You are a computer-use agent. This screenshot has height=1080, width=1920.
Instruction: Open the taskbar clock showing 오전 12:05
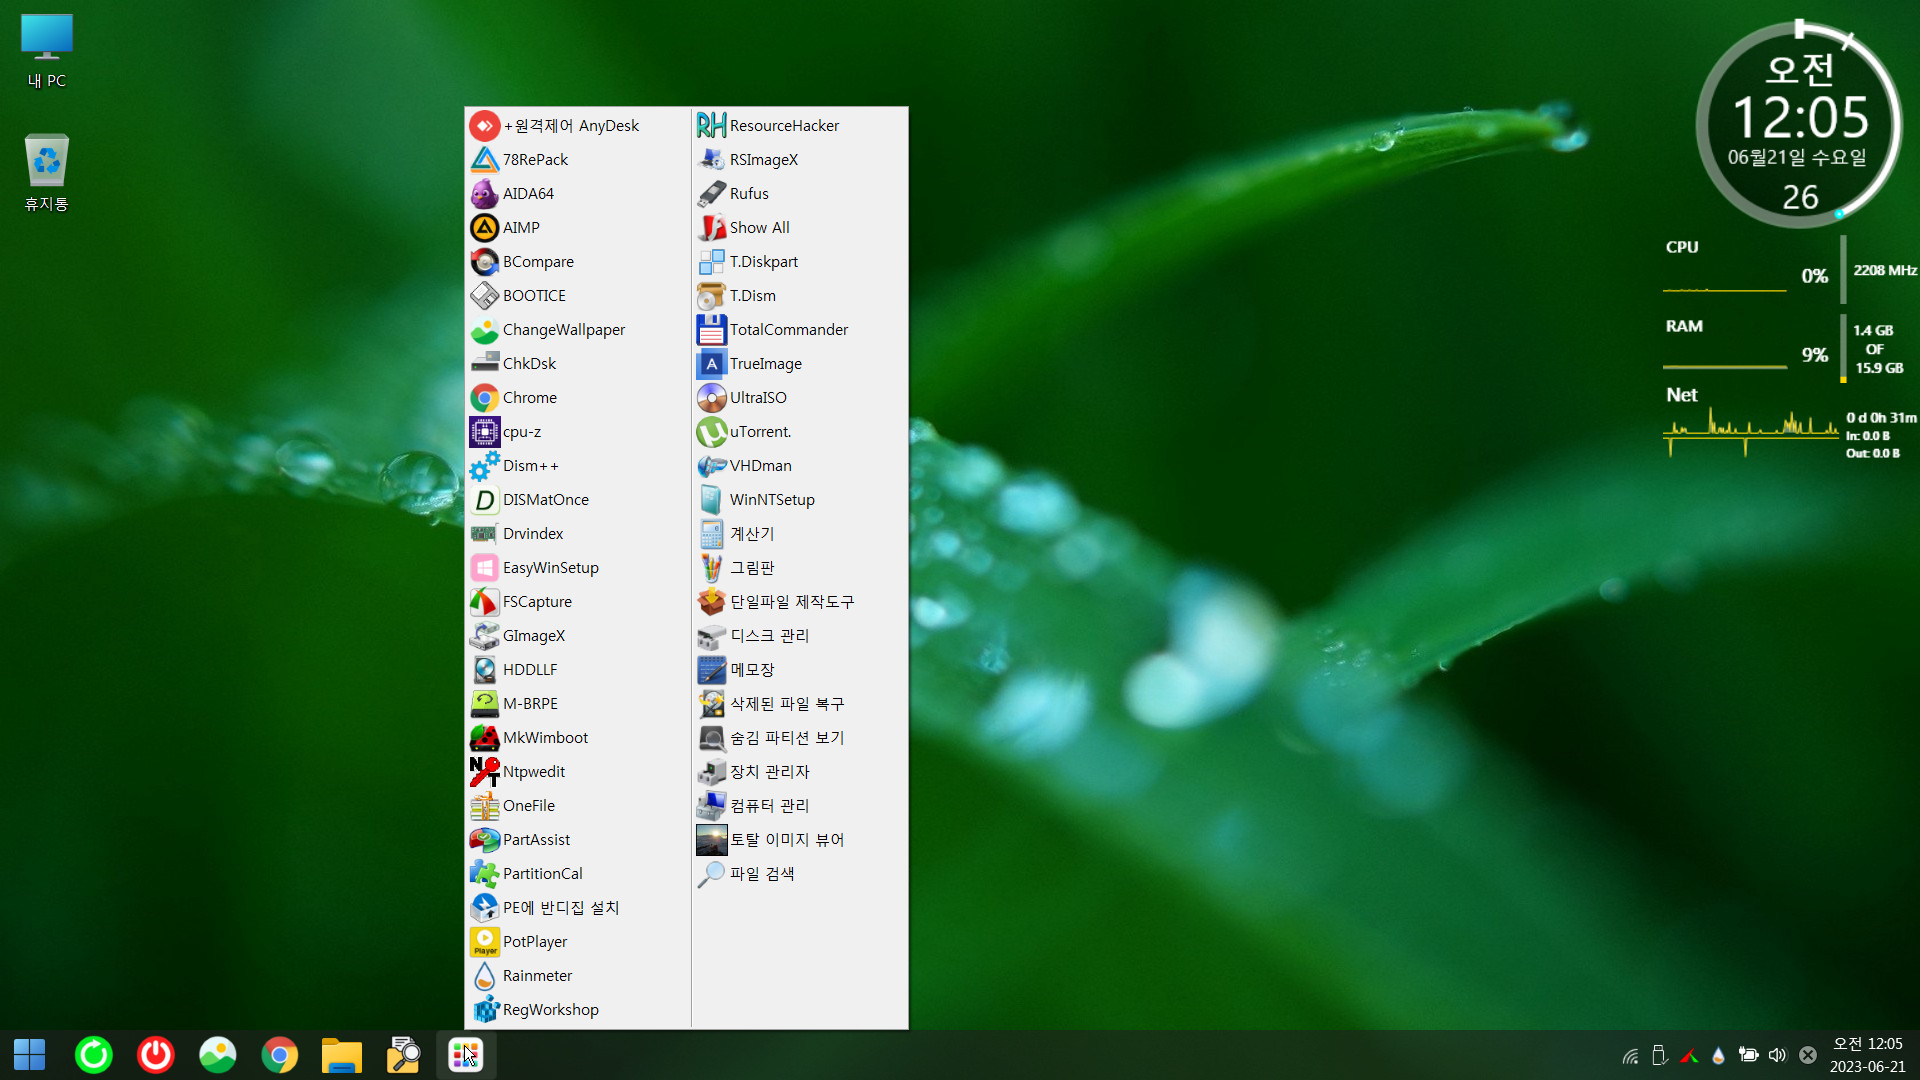coord(1867,1055)
